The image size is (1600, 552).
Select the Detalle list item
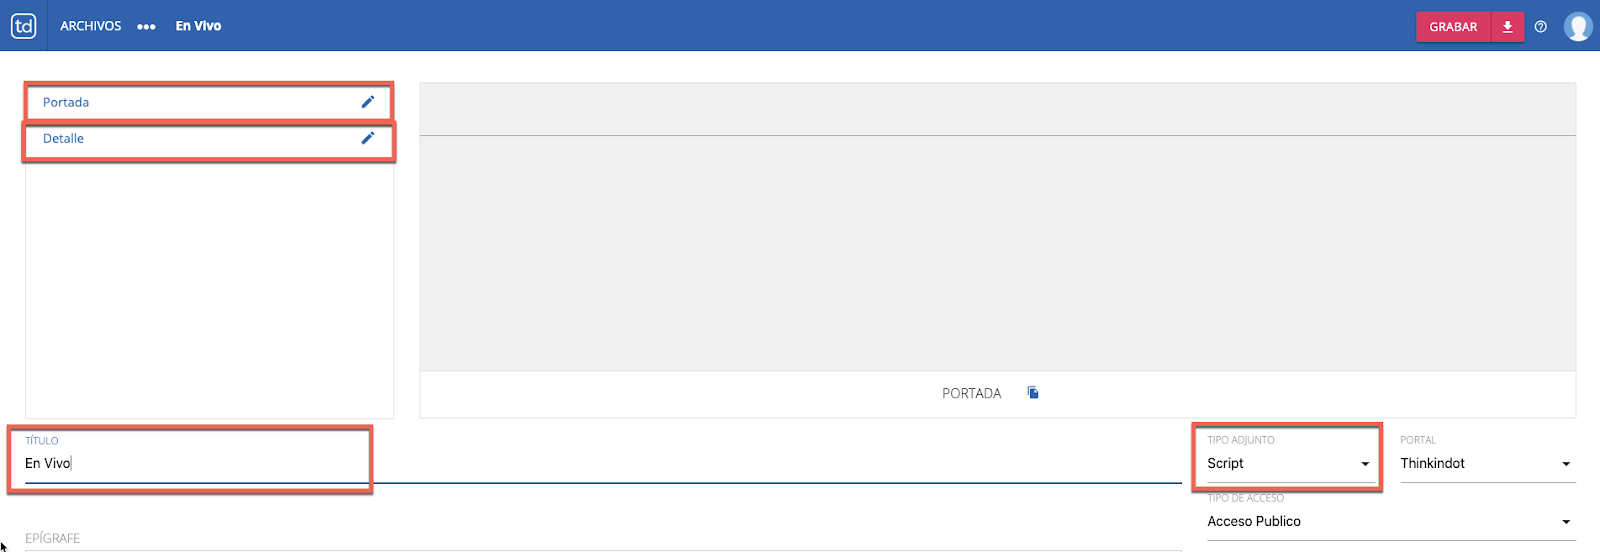coord(63,138)
